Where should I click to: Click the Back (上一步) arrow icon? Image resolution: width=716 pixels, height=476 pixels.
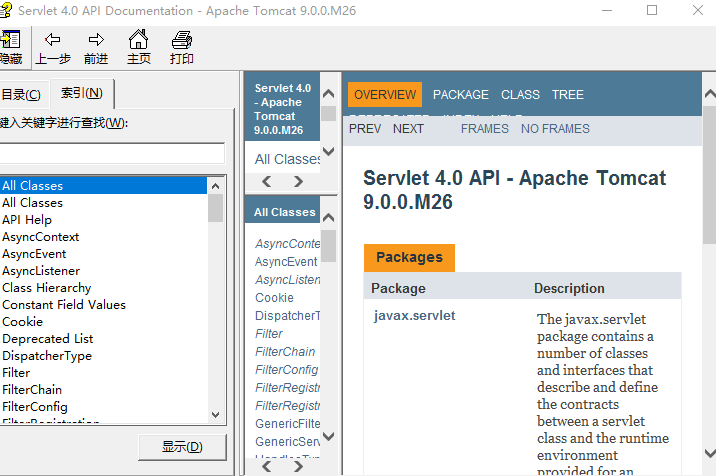click(53, 40)
